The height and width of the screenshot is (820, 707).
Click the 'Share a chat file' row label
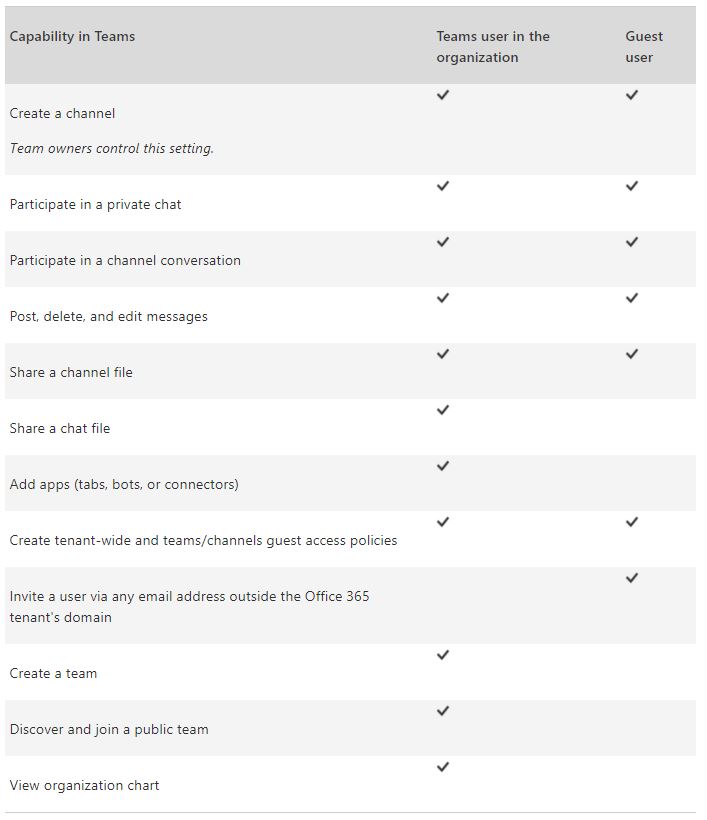coord(60,428)
